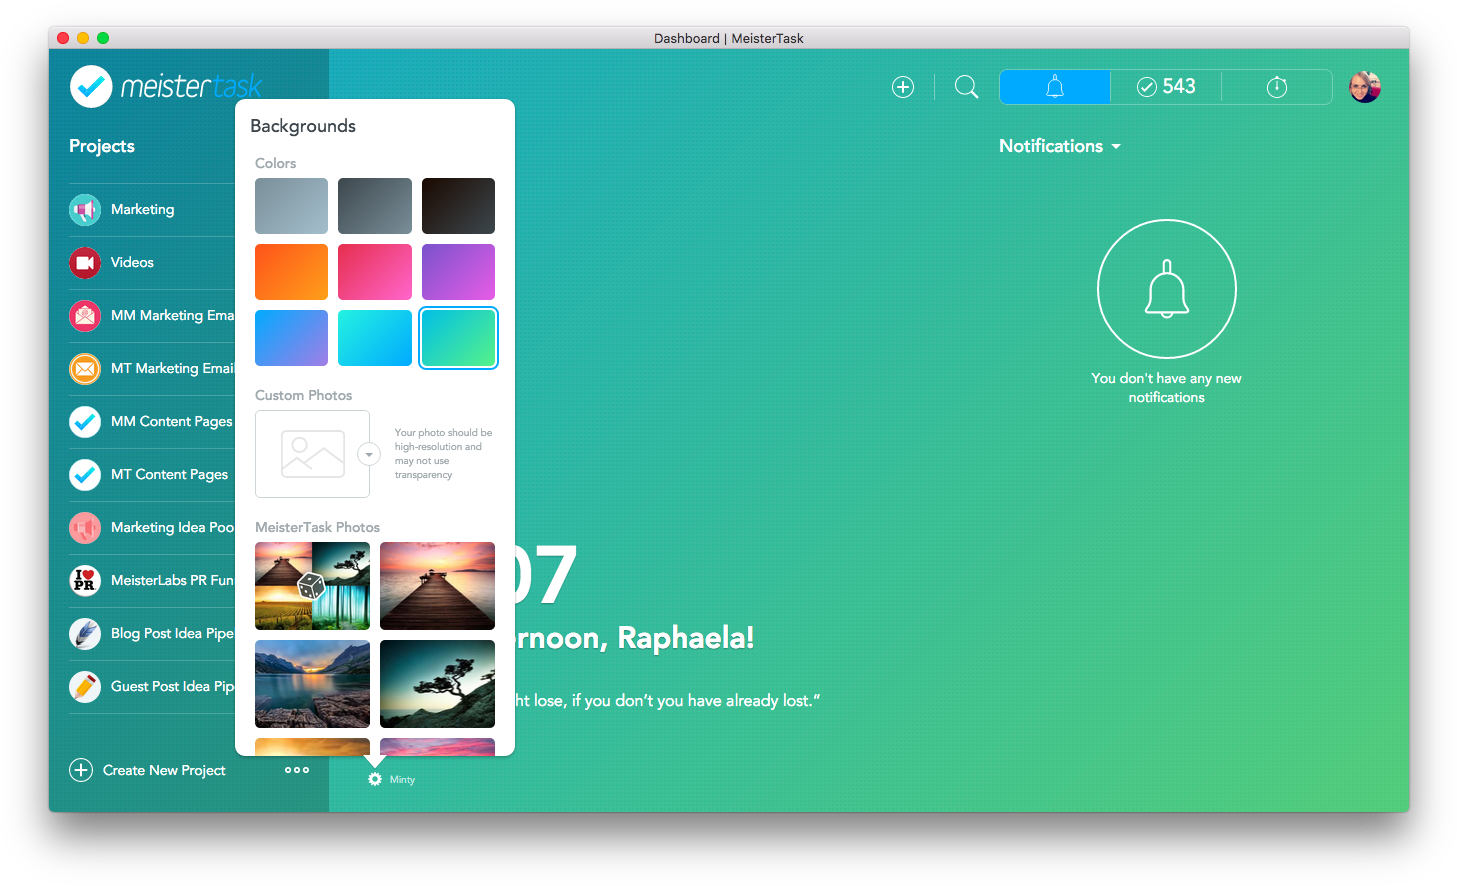Switch to the time tracking stopwatch tab

click(1277, 87)
